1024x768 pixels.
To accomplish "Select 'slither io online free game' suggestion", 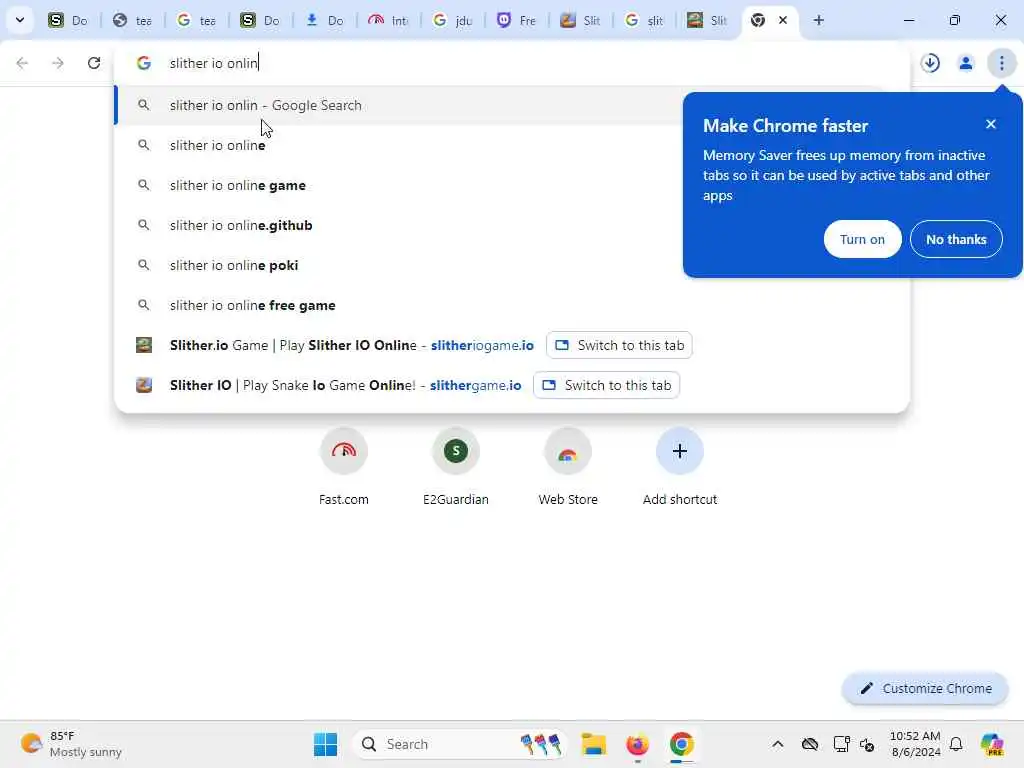I will pyautogui.click(x=512, y=305).
